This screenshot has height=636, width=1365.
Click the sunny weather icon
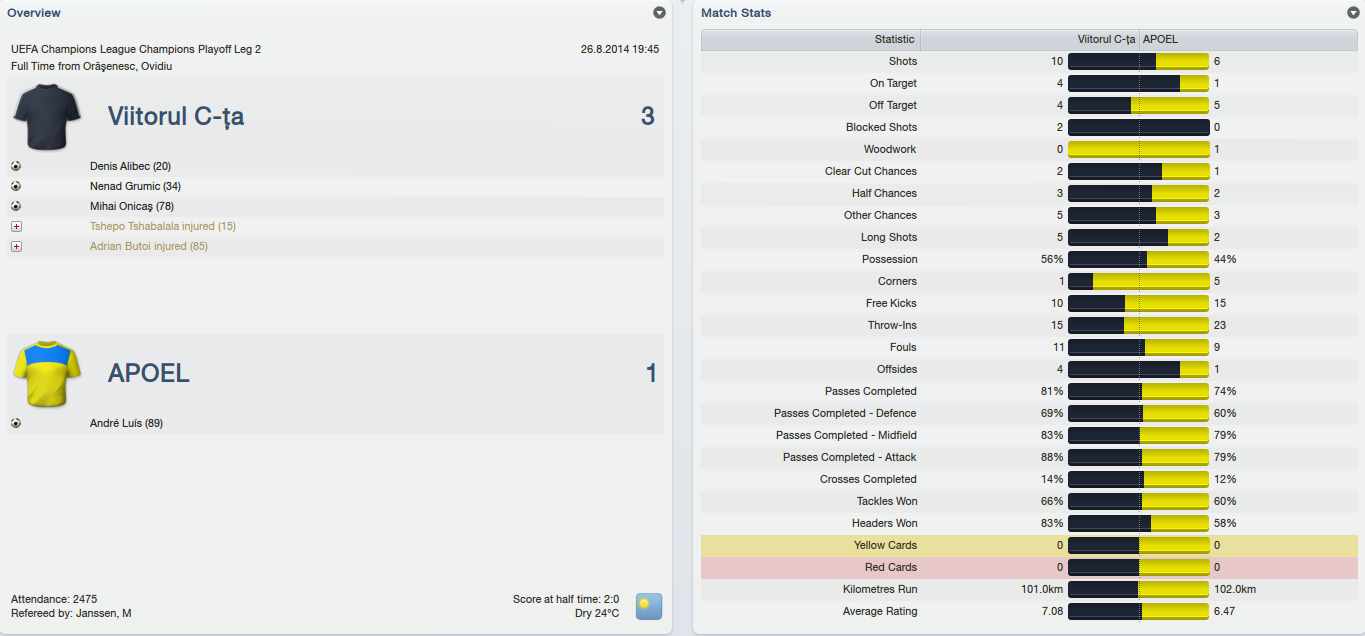point(649,606)
